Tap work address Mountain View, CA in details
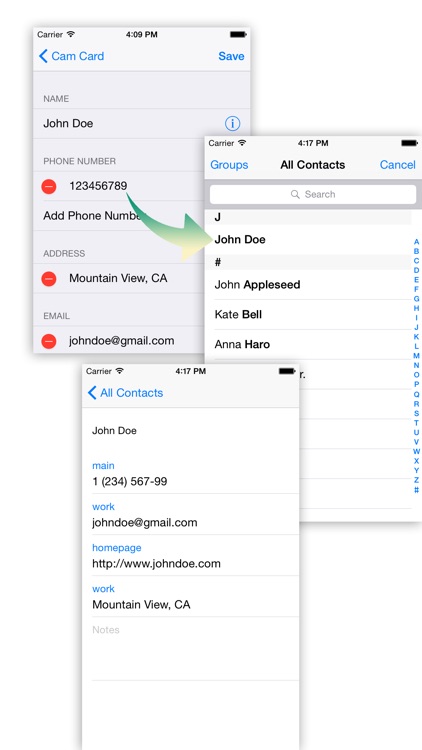This screenshot has height=750, width=422. pos(141,605)
